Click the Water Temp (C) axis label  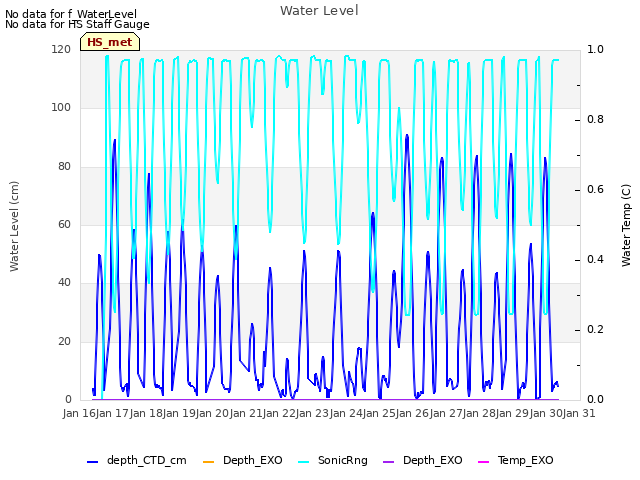coord(626,225)
